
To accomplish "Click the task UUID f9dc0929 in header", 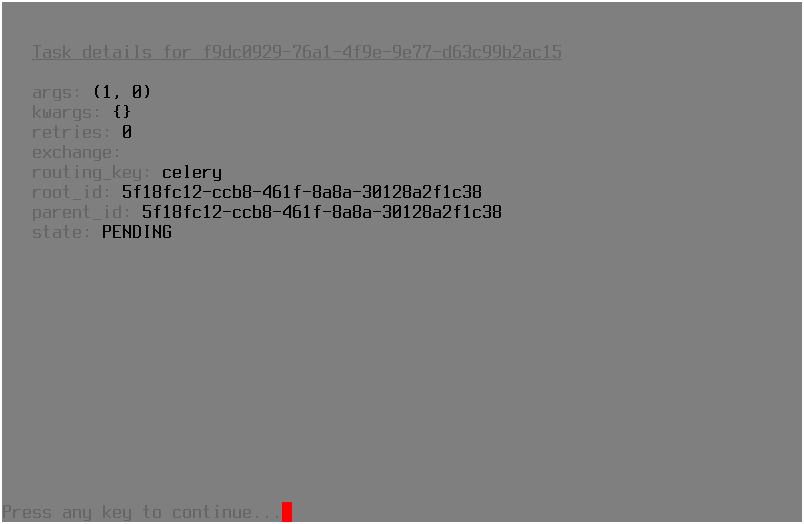I will 382,52.
